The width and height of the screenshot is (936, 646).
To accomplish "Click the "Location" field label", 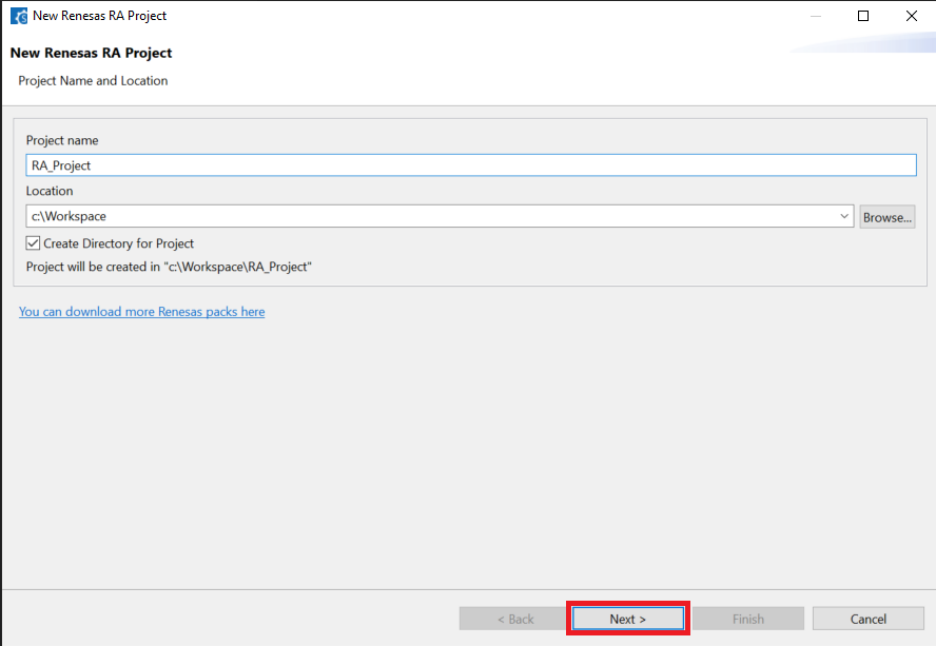I will pyautogui.click(x=50, y=191).
